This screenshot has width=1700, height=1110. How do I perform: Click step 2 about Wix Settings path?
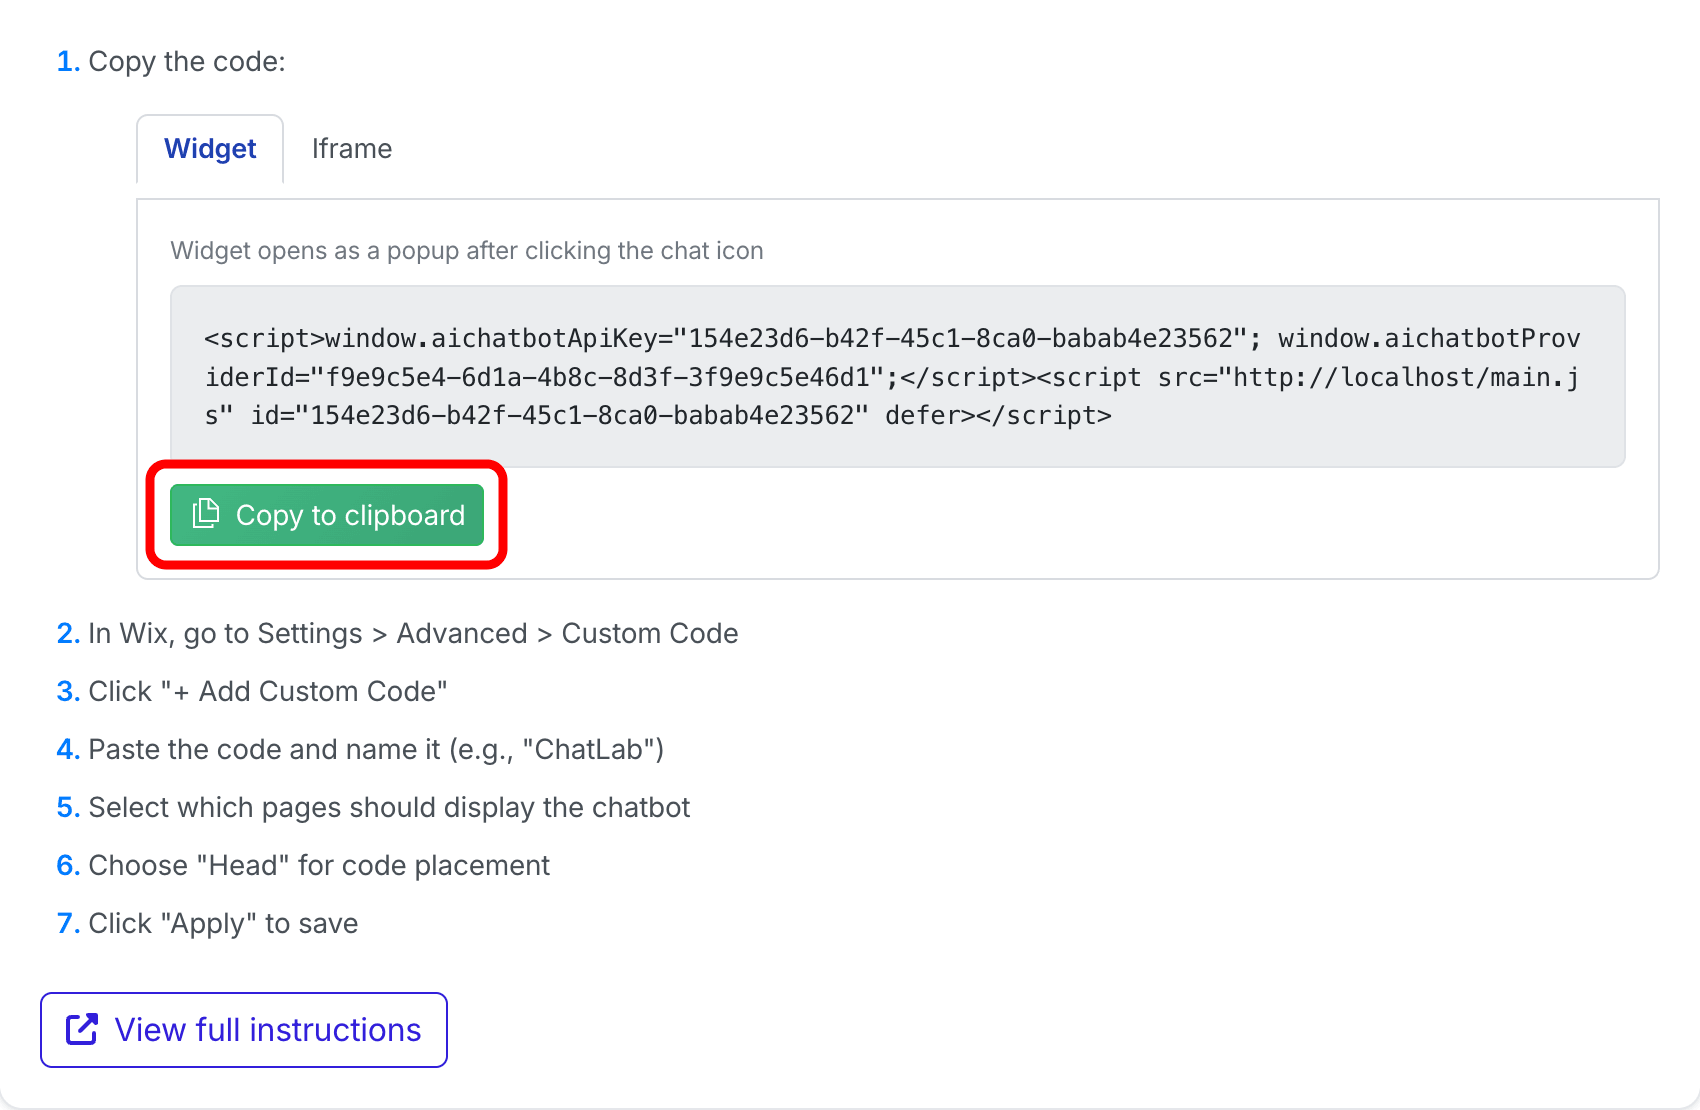coord(412,634)
